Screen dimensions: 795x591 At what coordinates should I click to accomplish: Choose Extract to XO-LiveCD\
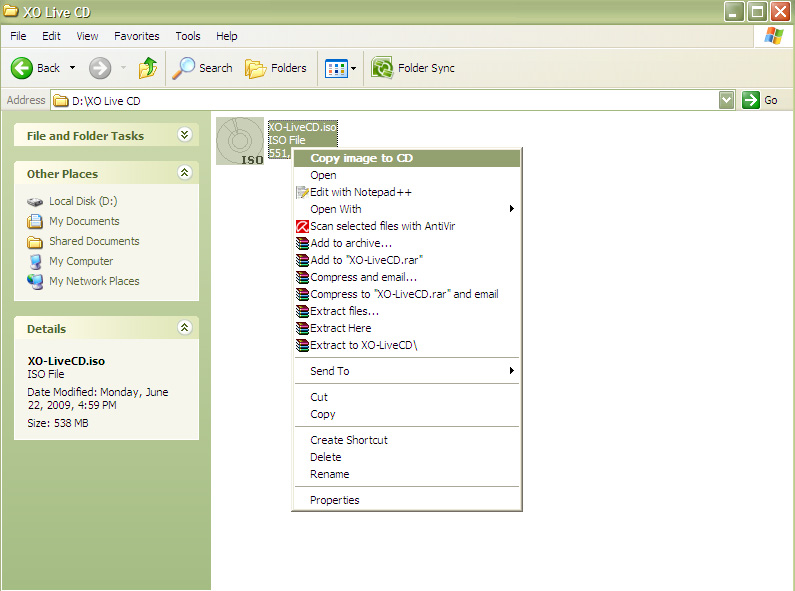[407, 345]
